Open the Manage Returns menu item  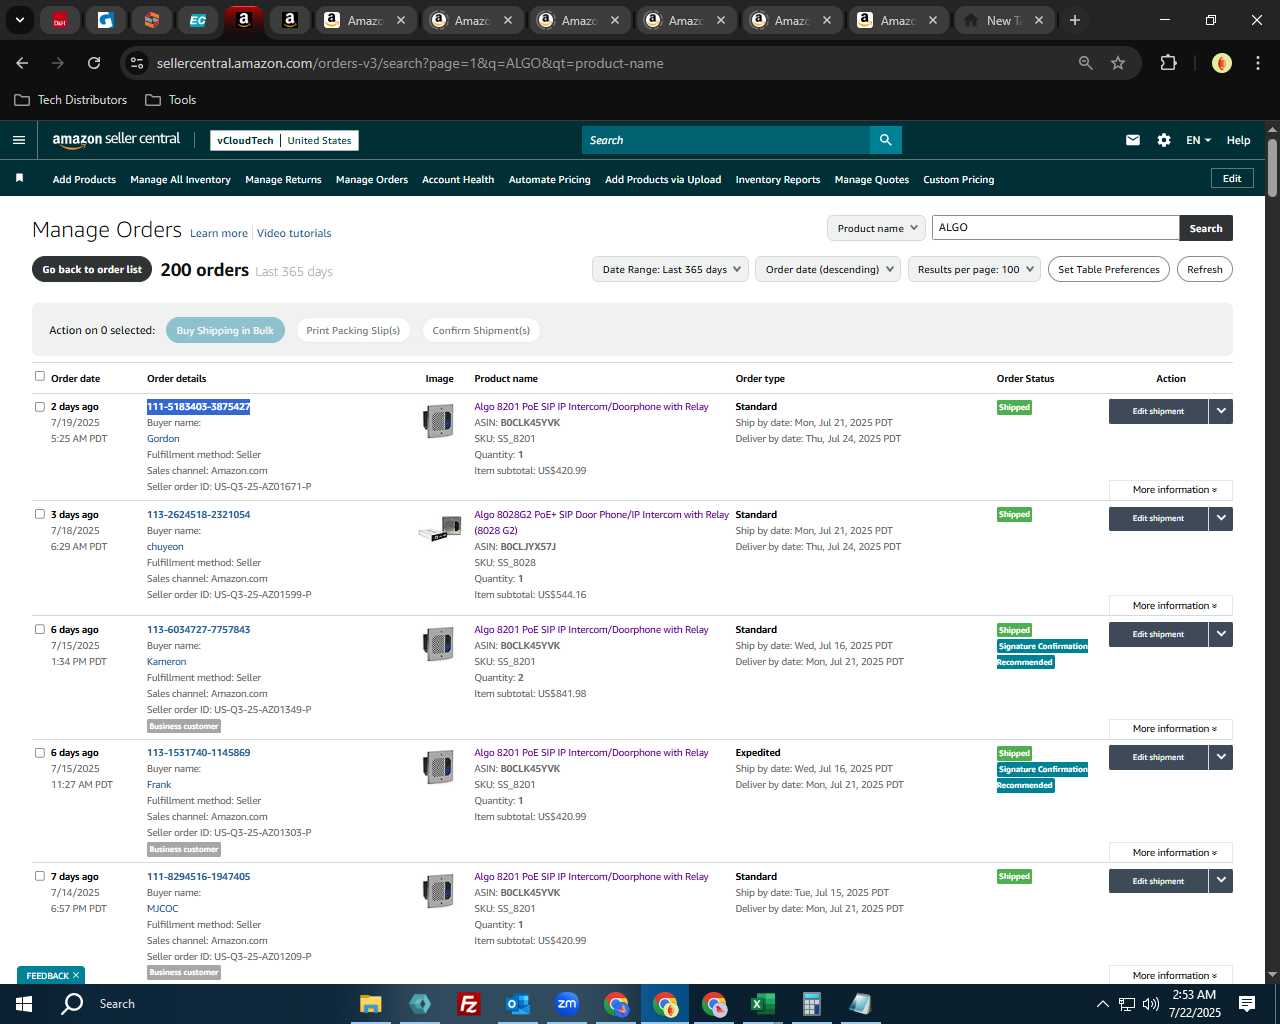pyautogui.click(x=283, y=179)
